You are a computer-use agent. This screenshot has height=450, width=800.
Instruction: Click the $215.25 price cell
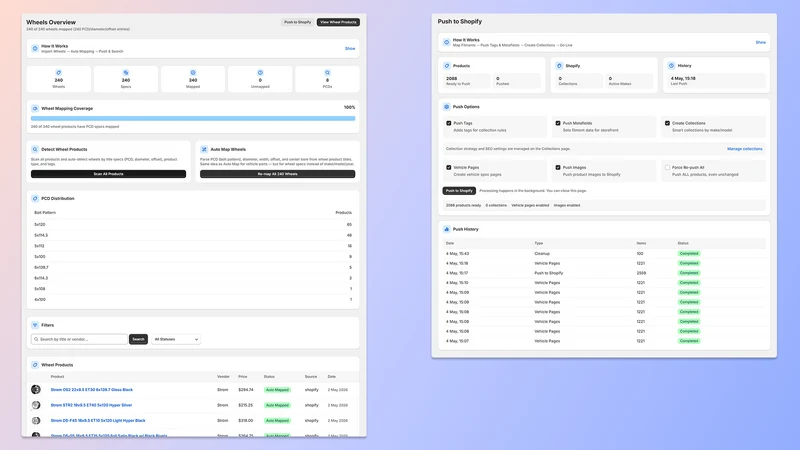coord(245,405)
